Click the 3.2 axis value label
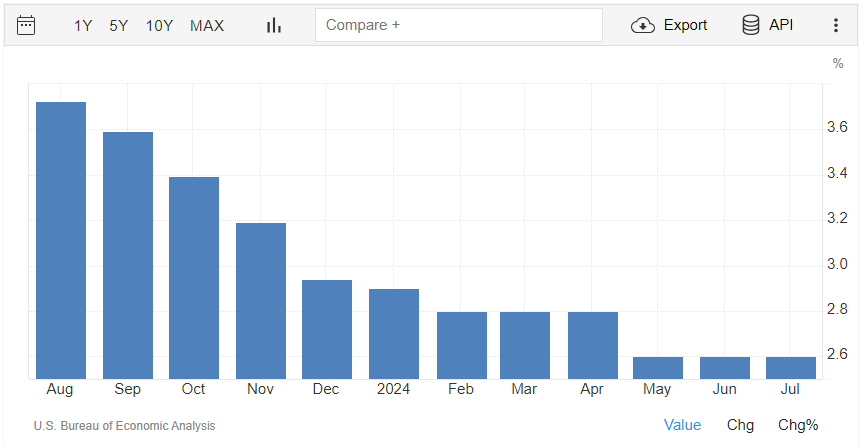The width and height of the screenshot is (859, 447). 837,218
